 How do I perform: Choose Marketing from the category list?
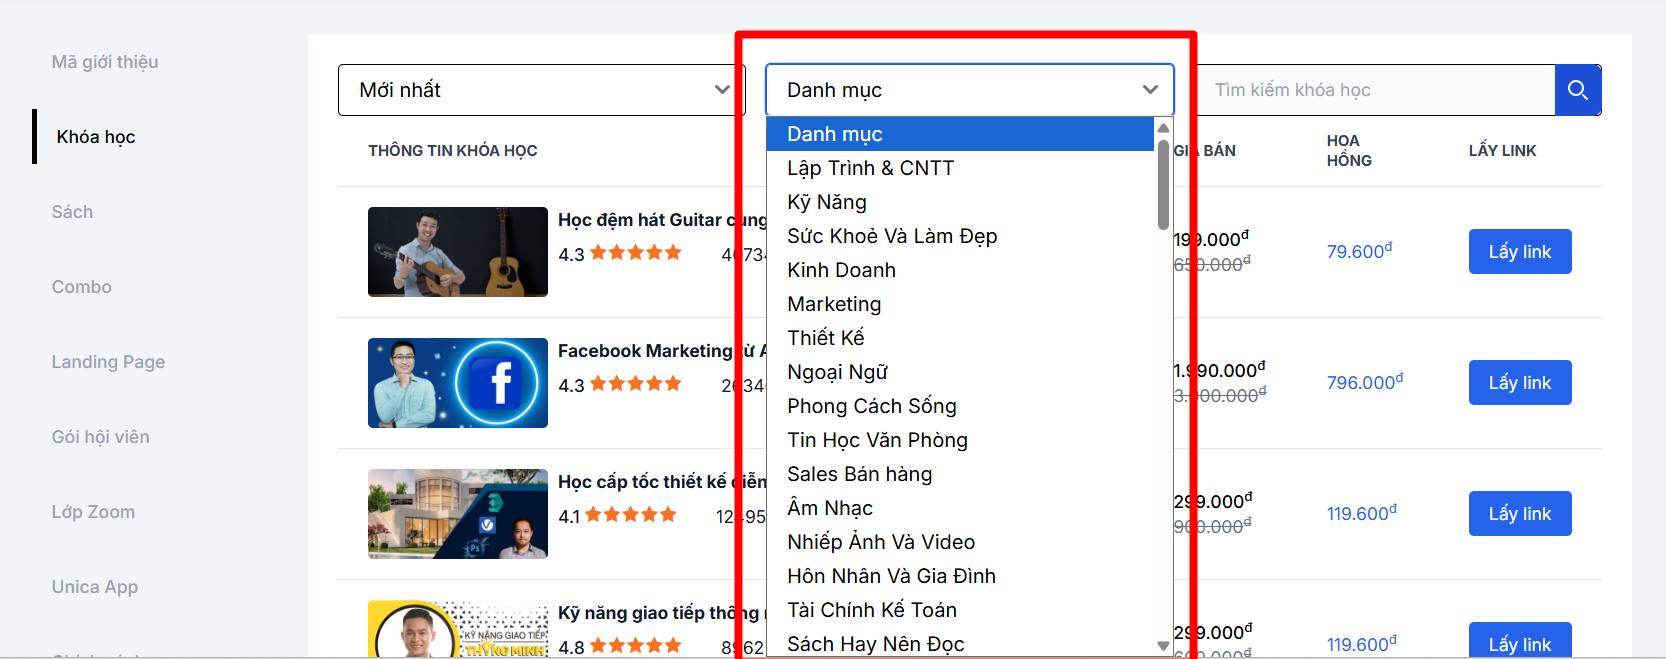coord(834,304)
